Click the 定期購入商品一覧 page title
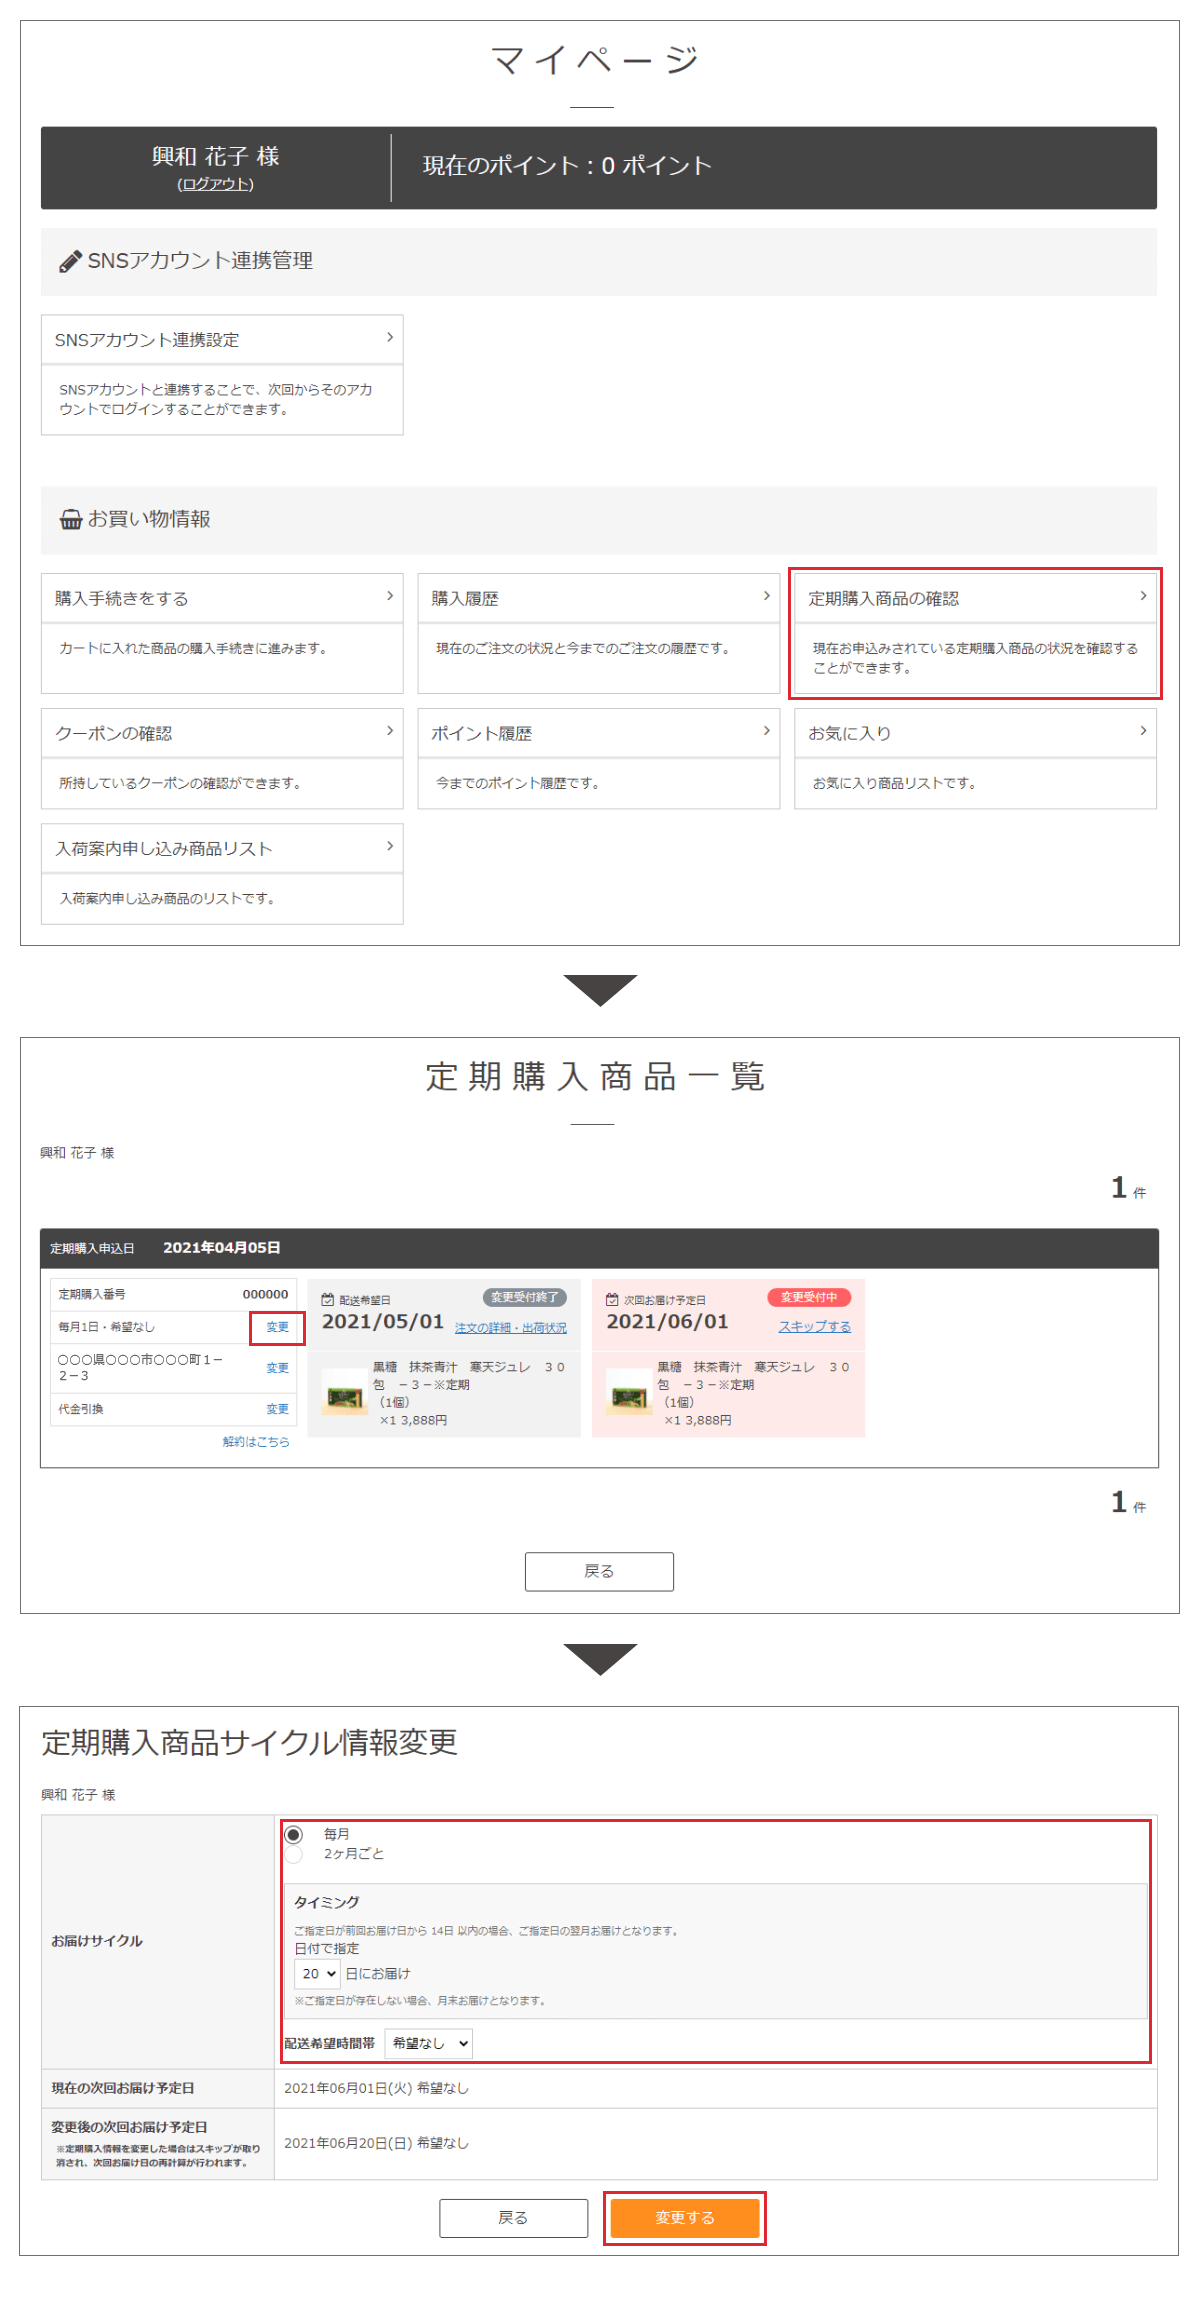 (x=596, y=1077)
